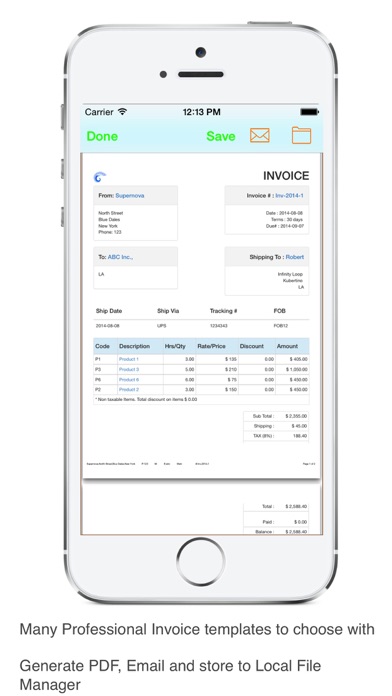Select the Product 3 link
The width and height of the screenshot is (392, 696).
(x=129, y=369)
